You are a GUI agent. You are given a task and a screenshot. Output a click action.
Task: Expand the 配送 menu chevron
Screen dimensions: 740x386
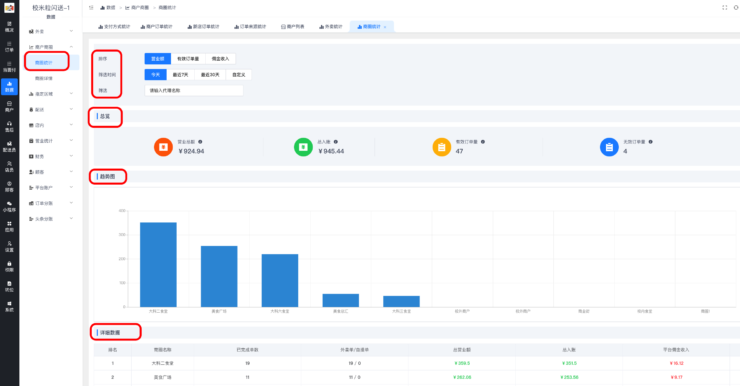click(71, 109)
